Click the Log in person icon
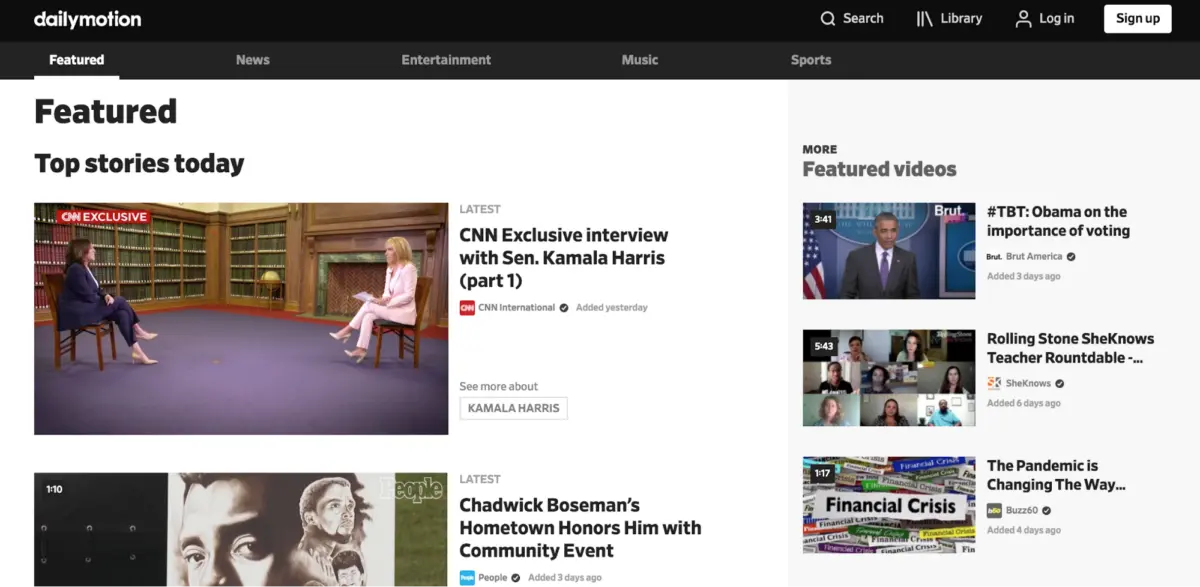The width and height of the screenshot is (1200, 587). click(1023, 19)
